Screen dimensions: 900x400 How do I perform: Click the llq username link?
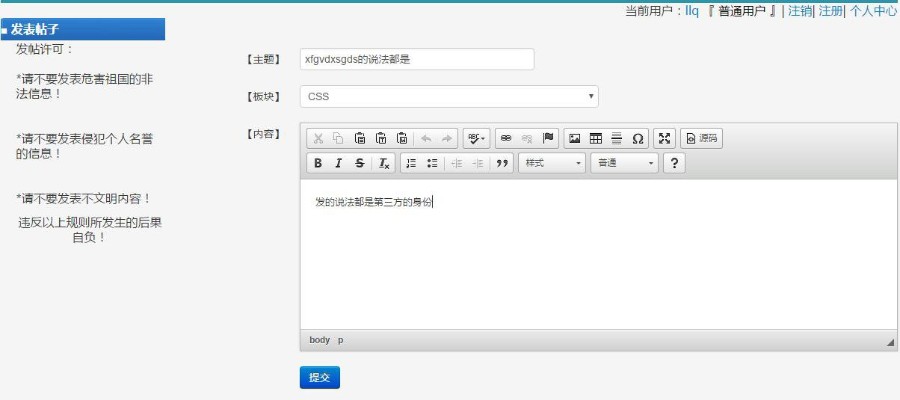692,11
